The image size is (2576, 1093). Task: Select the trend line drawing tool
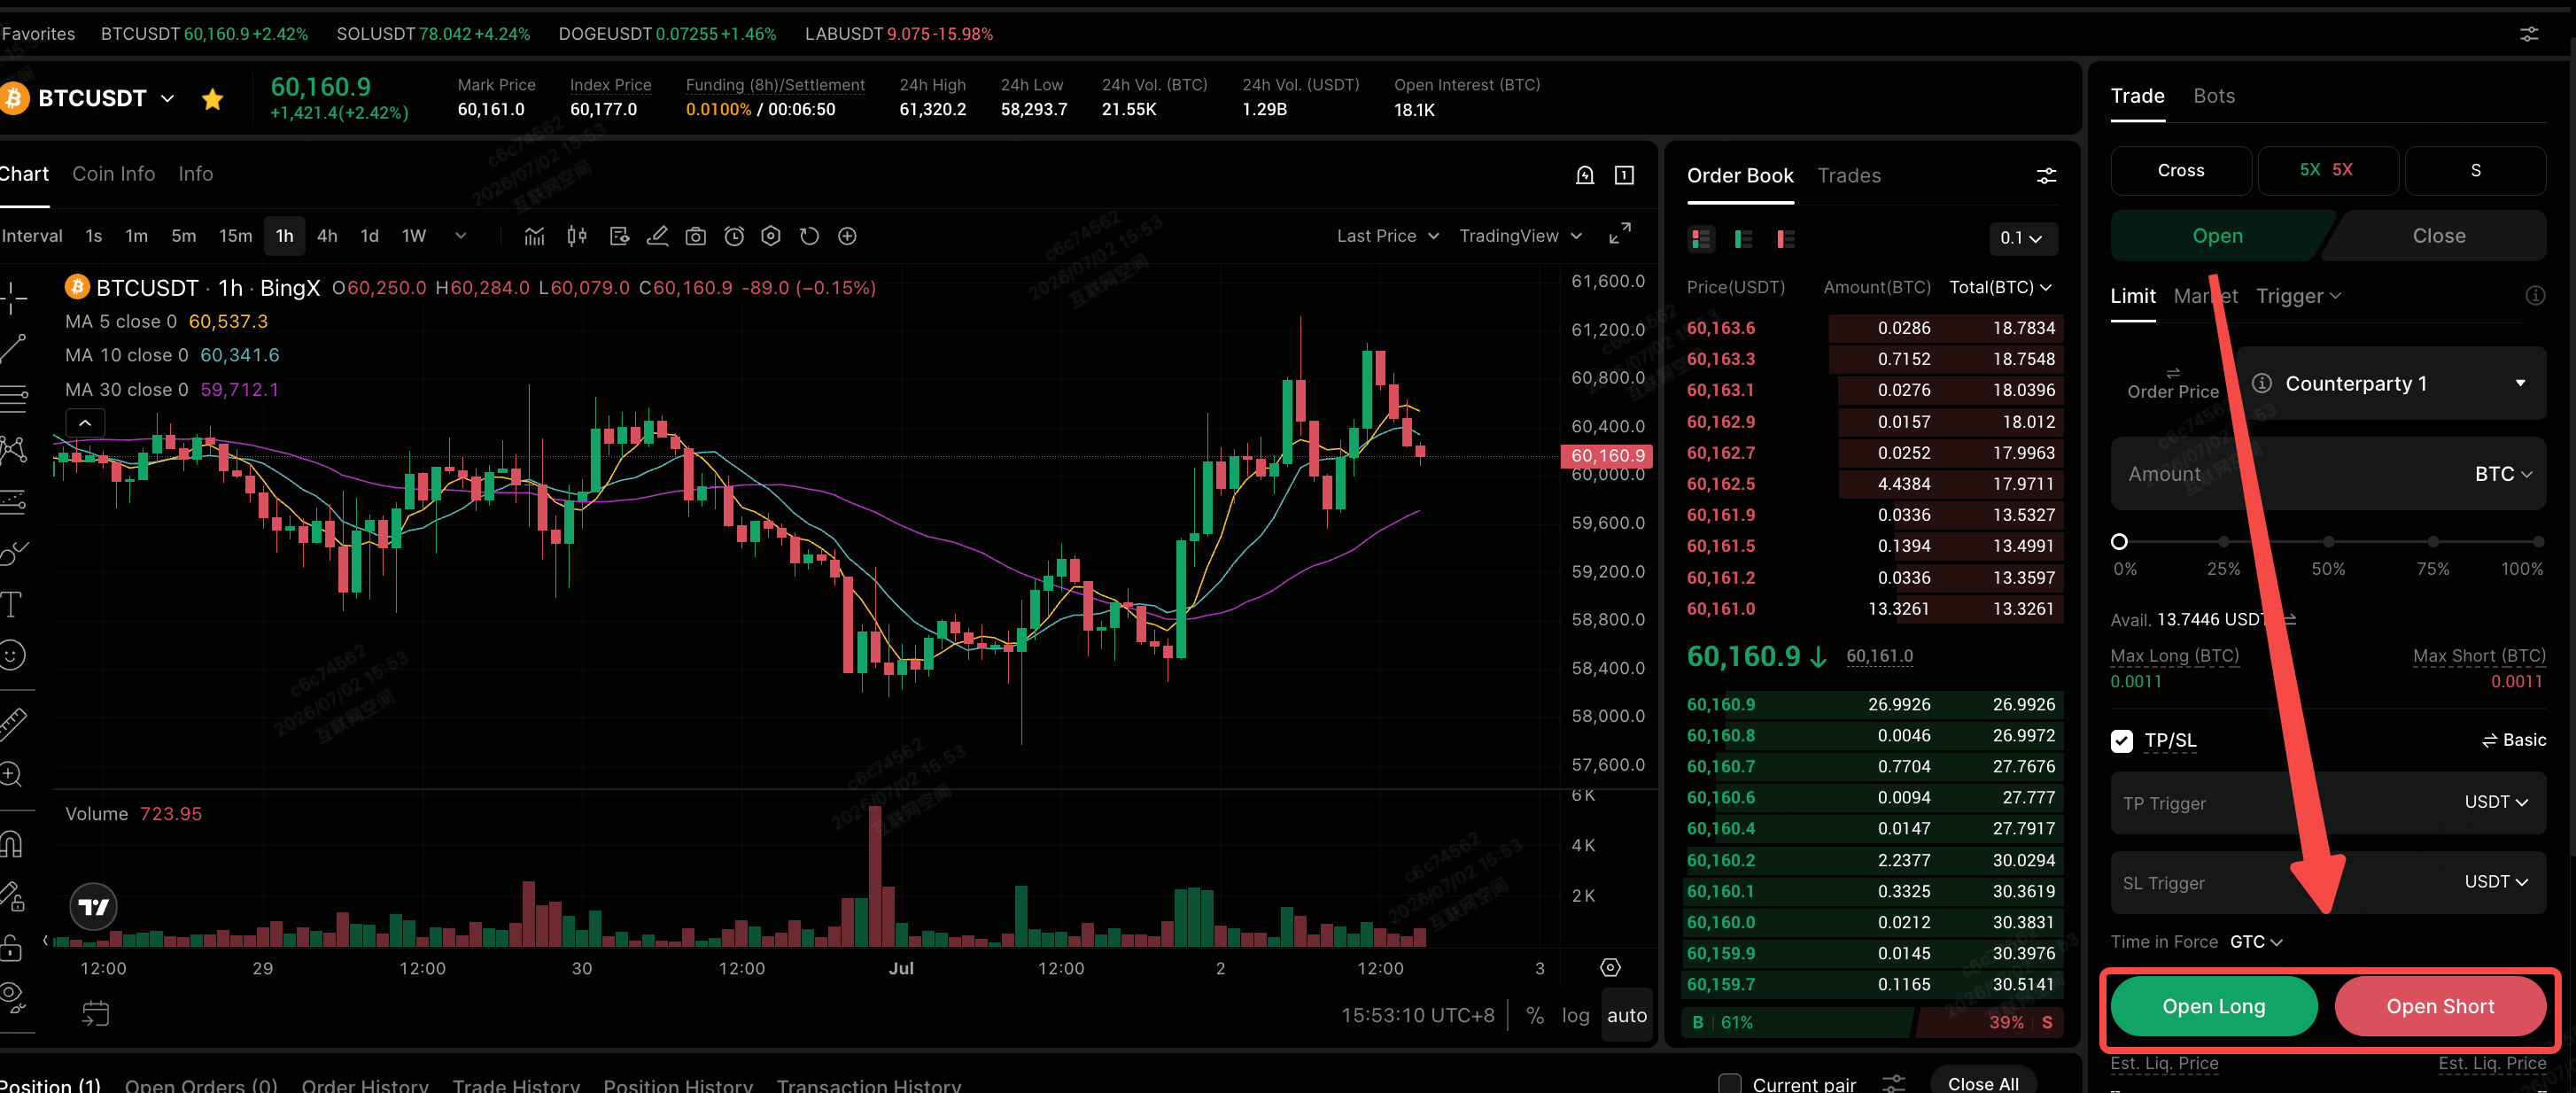tap(12, 348)
